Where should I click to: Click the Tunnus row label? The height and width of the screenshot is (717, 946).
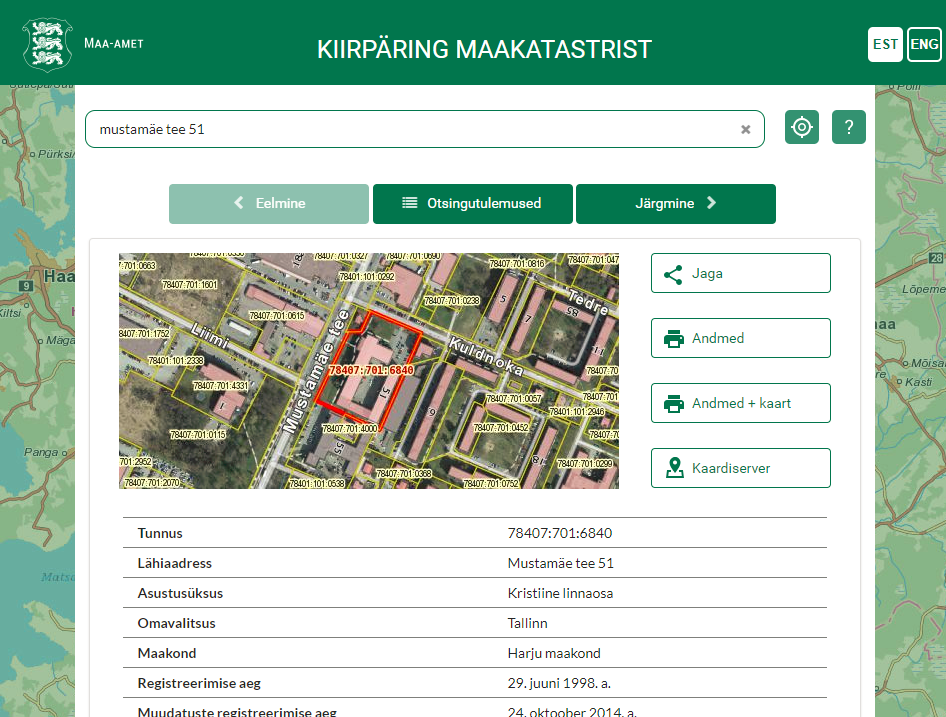pyautogui.click(x=160, y=533)
